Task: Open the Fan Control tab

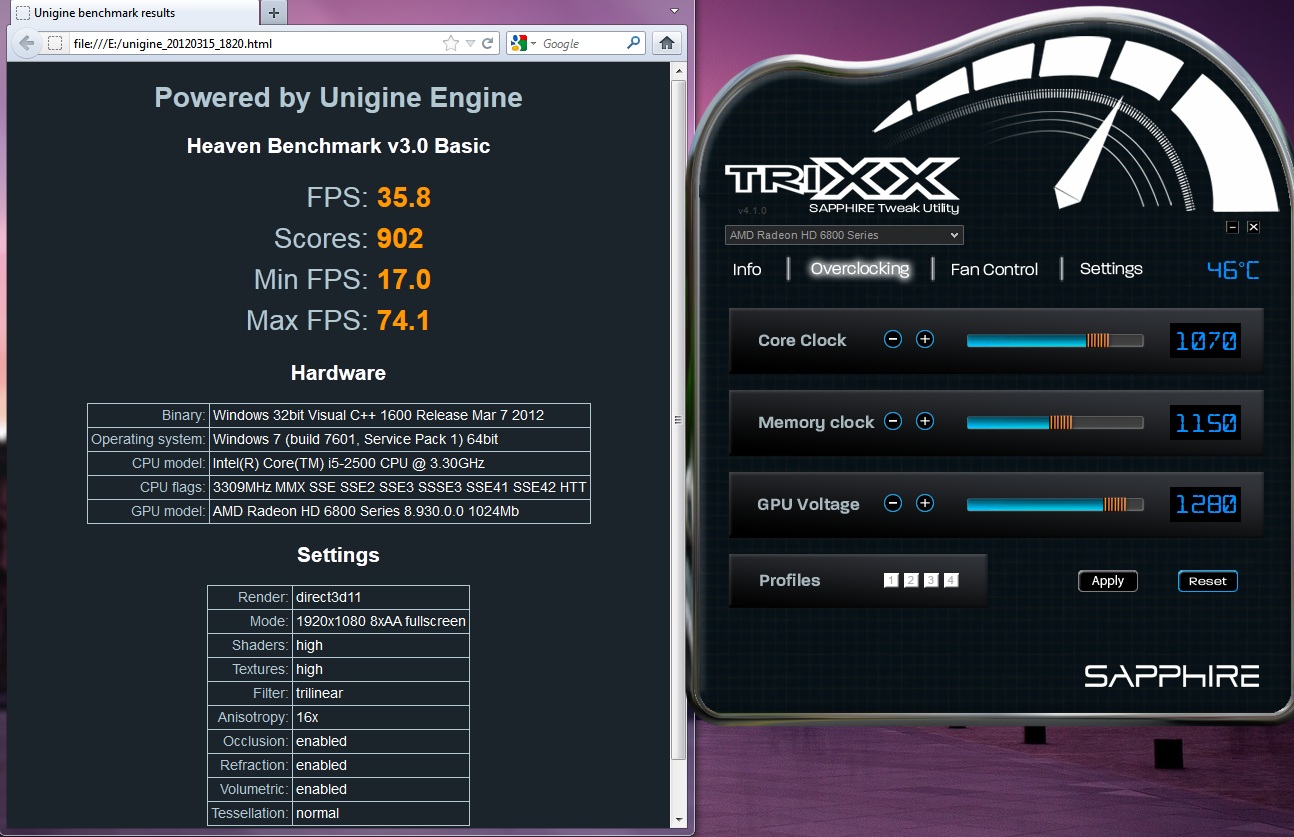Action: click(x=994, y=269)
